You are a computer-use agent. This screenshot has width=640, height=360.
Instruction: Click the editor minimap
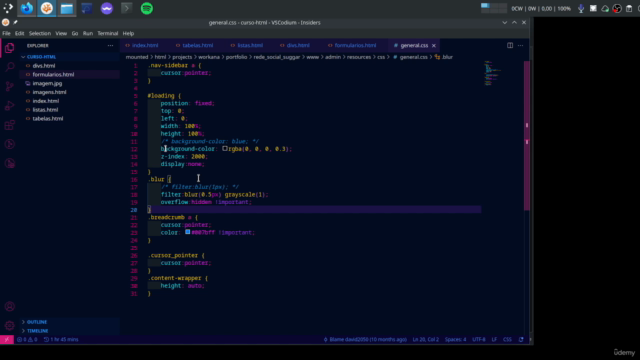click(492, 73)
